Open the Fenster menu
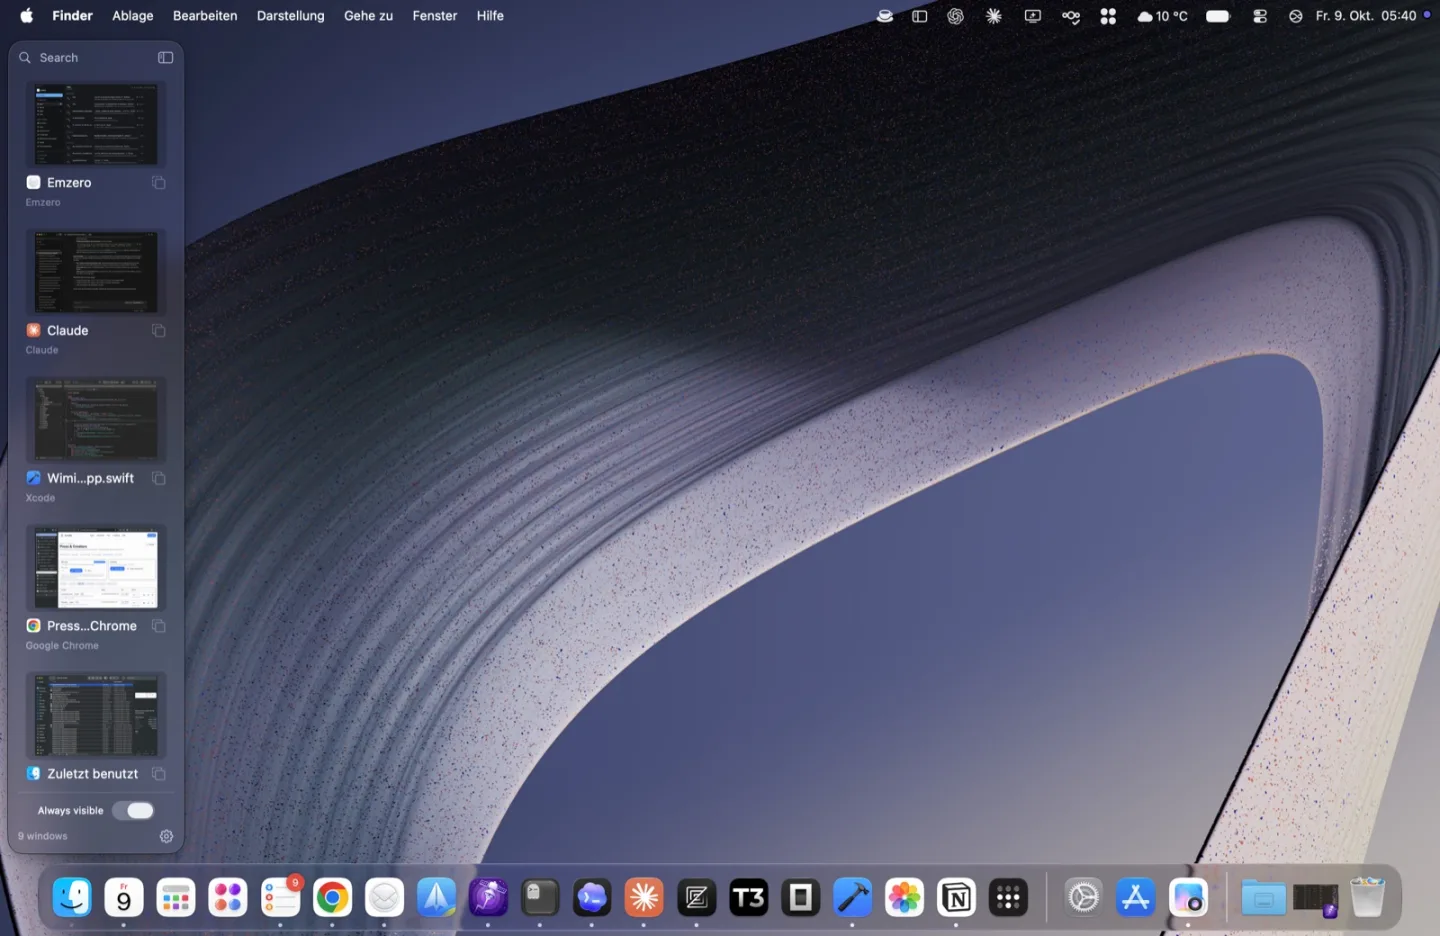The height and width of the screenshot is (936, 1440). pos(435,16)
